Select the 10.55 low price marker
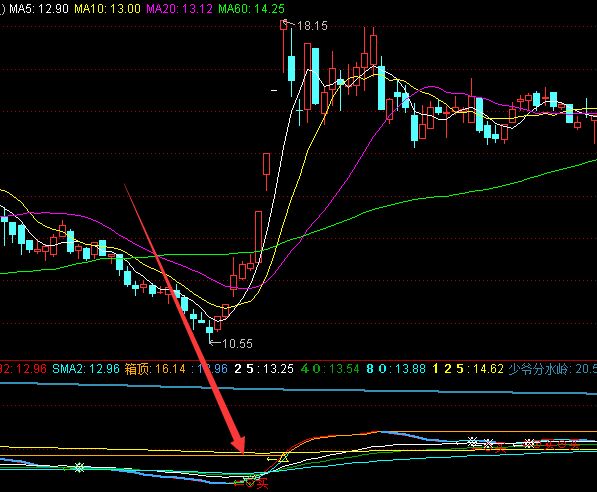The width and height of the screenshot is (597, 492). click(x=237, y=344)
